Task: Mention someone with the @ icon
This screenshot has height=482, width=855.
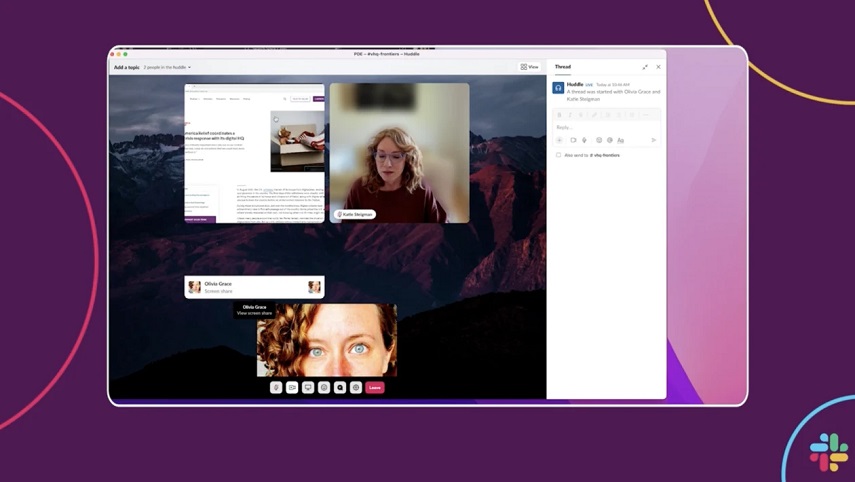Action: click(x=610, y=140)
